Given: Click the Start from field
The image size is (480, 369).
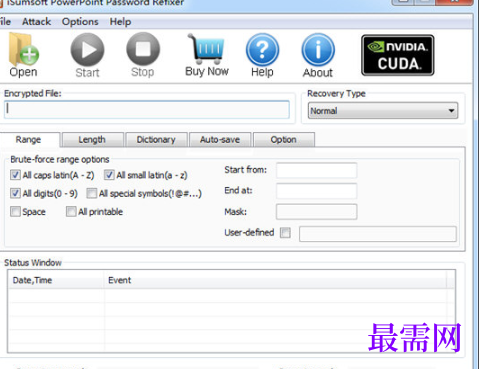Looking at the screenshot, I should (x=316, y=170).
